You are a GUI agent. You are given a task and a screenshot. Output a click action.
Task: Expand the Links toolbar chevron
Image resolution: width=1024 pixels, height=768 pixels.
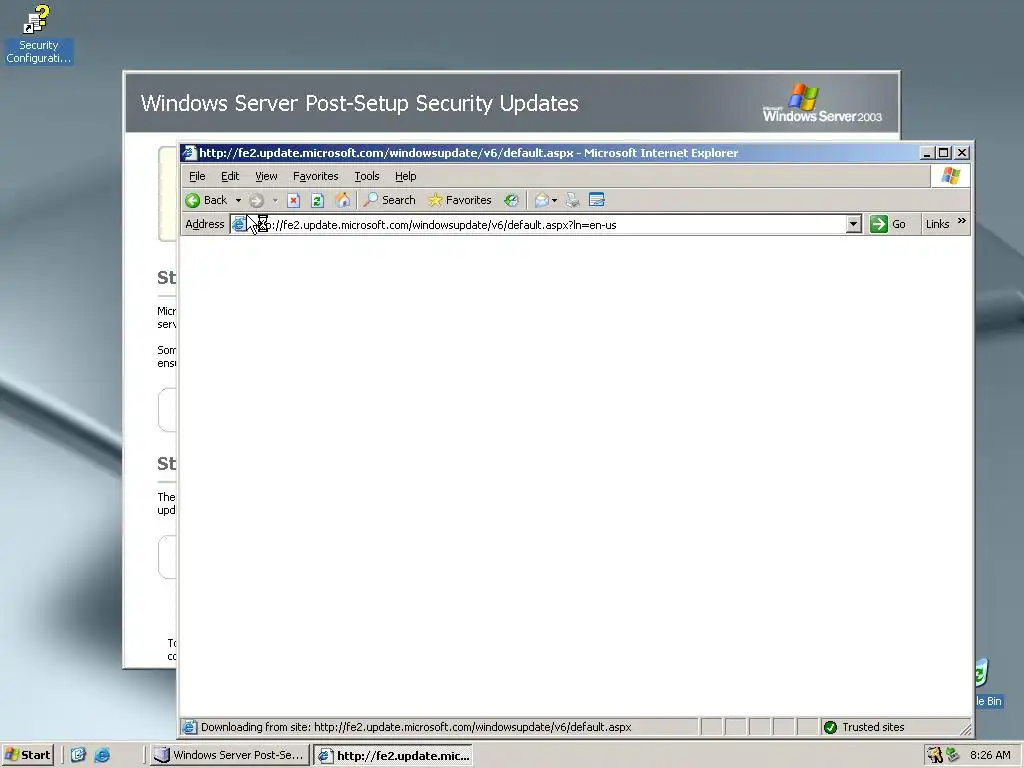click(x=961, y=222)
